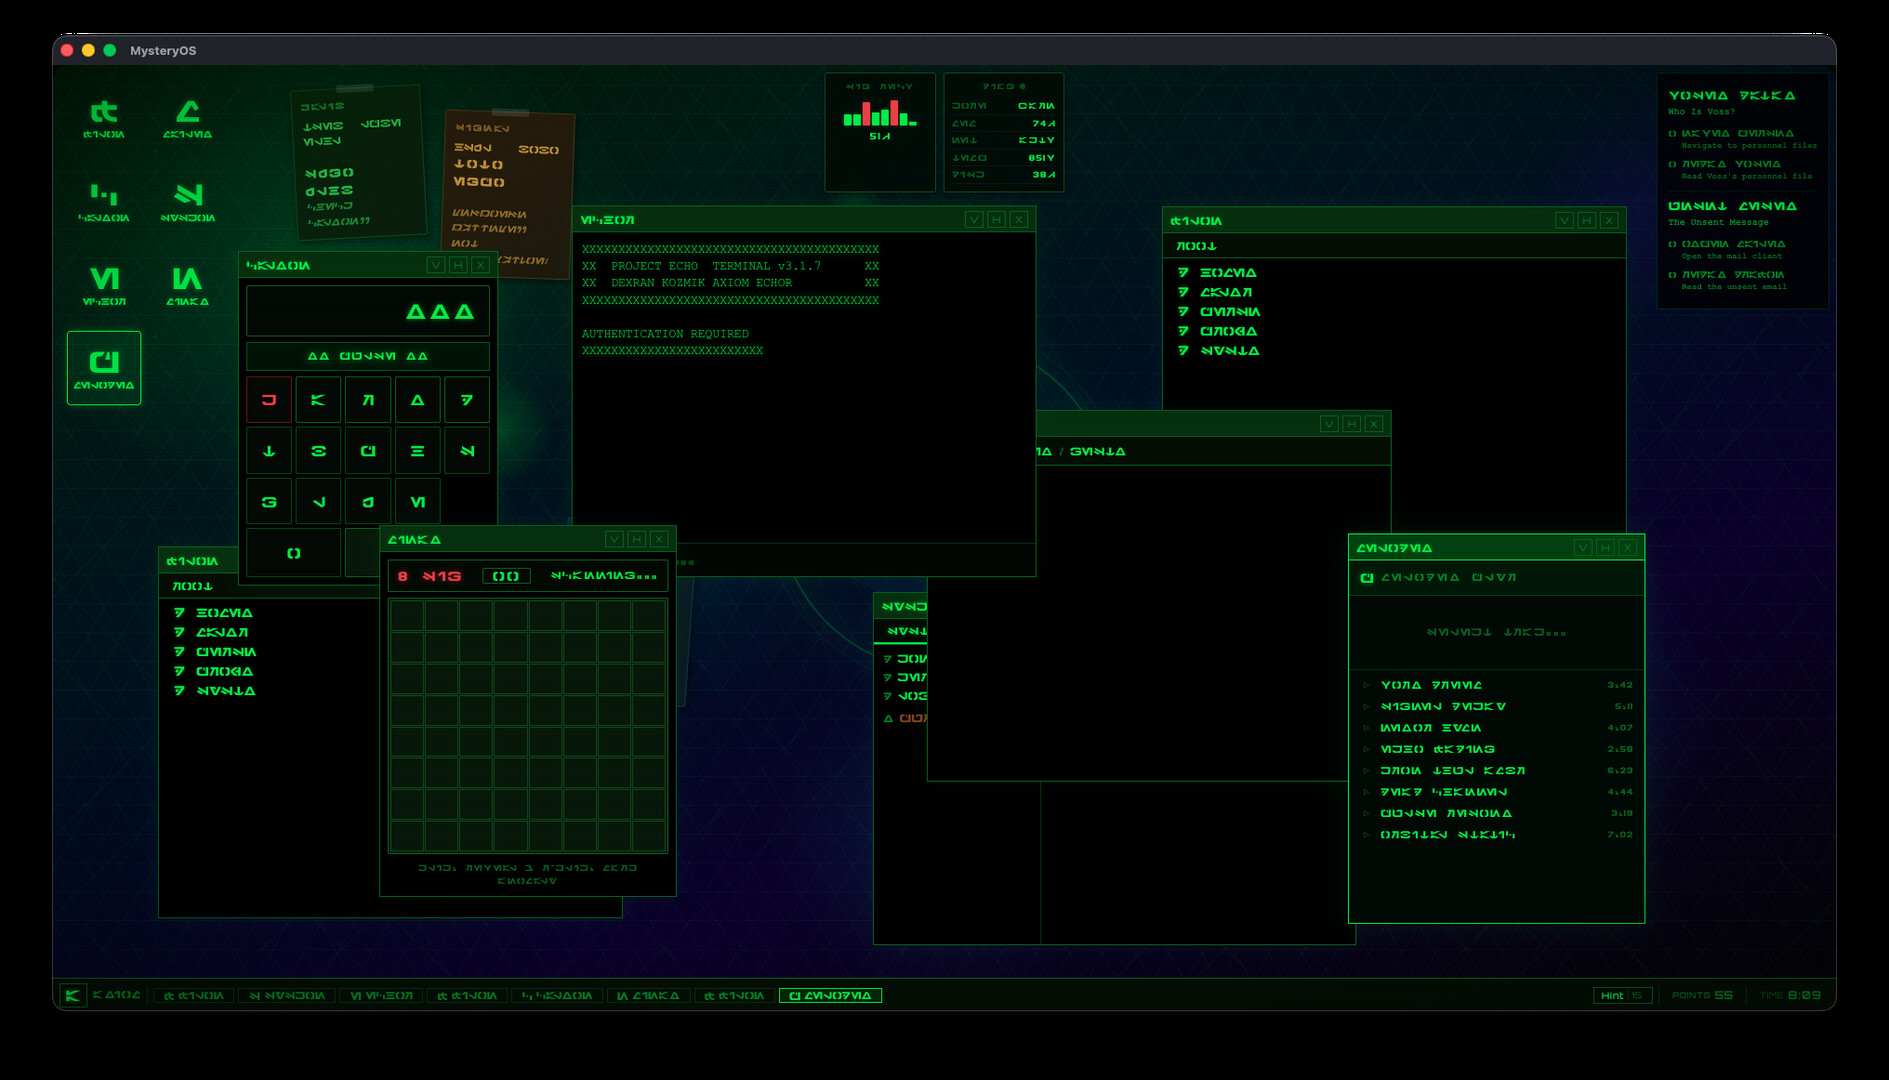Open the slanted-N glyph desktop icon
This screenshot has width=1889, height=1080.
pyautogui.click(x=188, y=198)
